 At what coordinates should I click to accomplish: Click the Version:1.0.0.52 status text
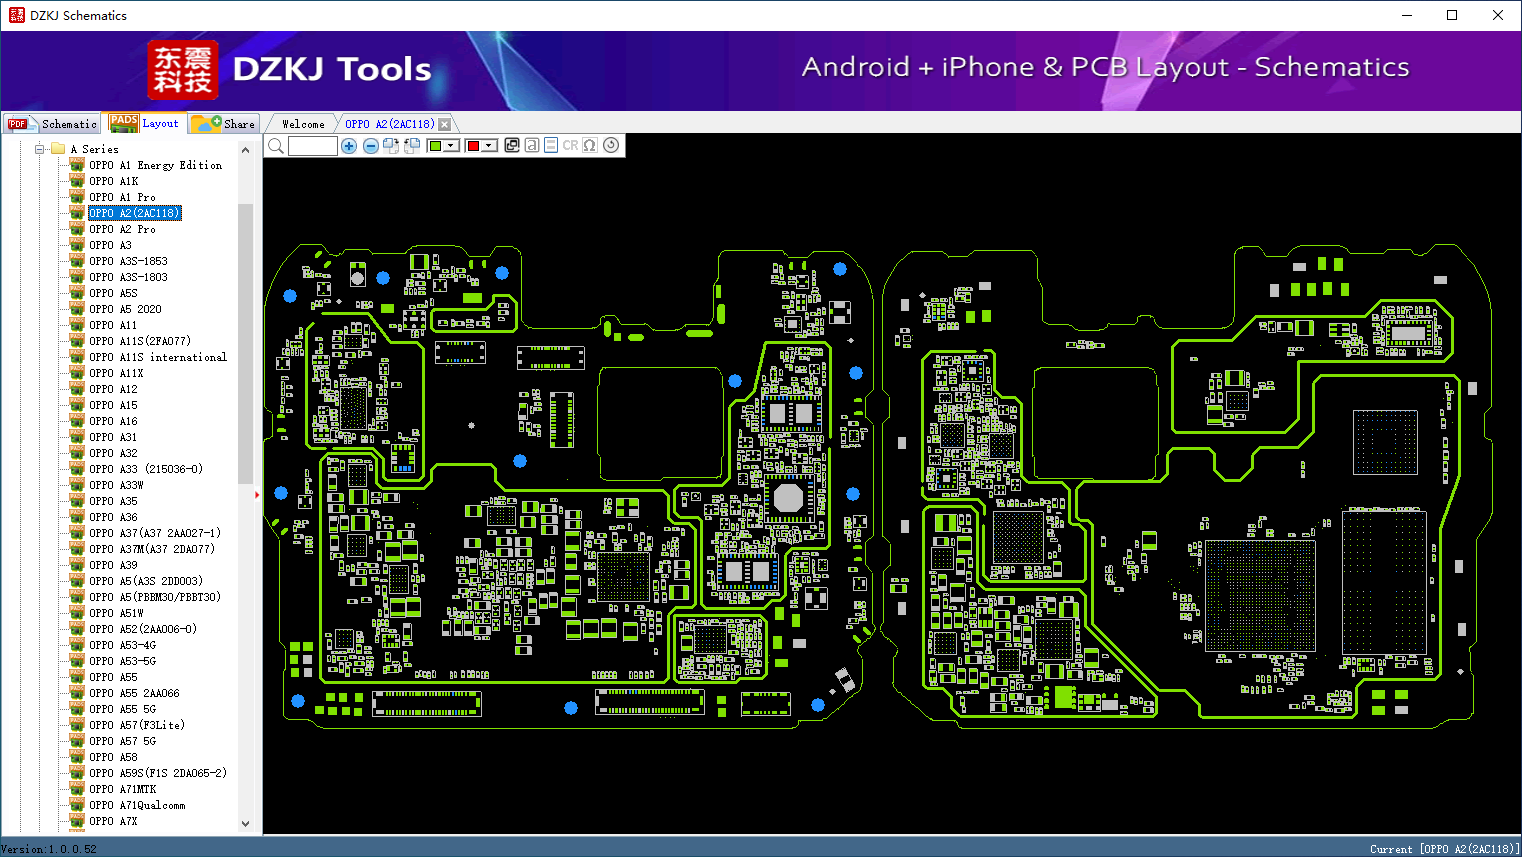click(50, 849)
